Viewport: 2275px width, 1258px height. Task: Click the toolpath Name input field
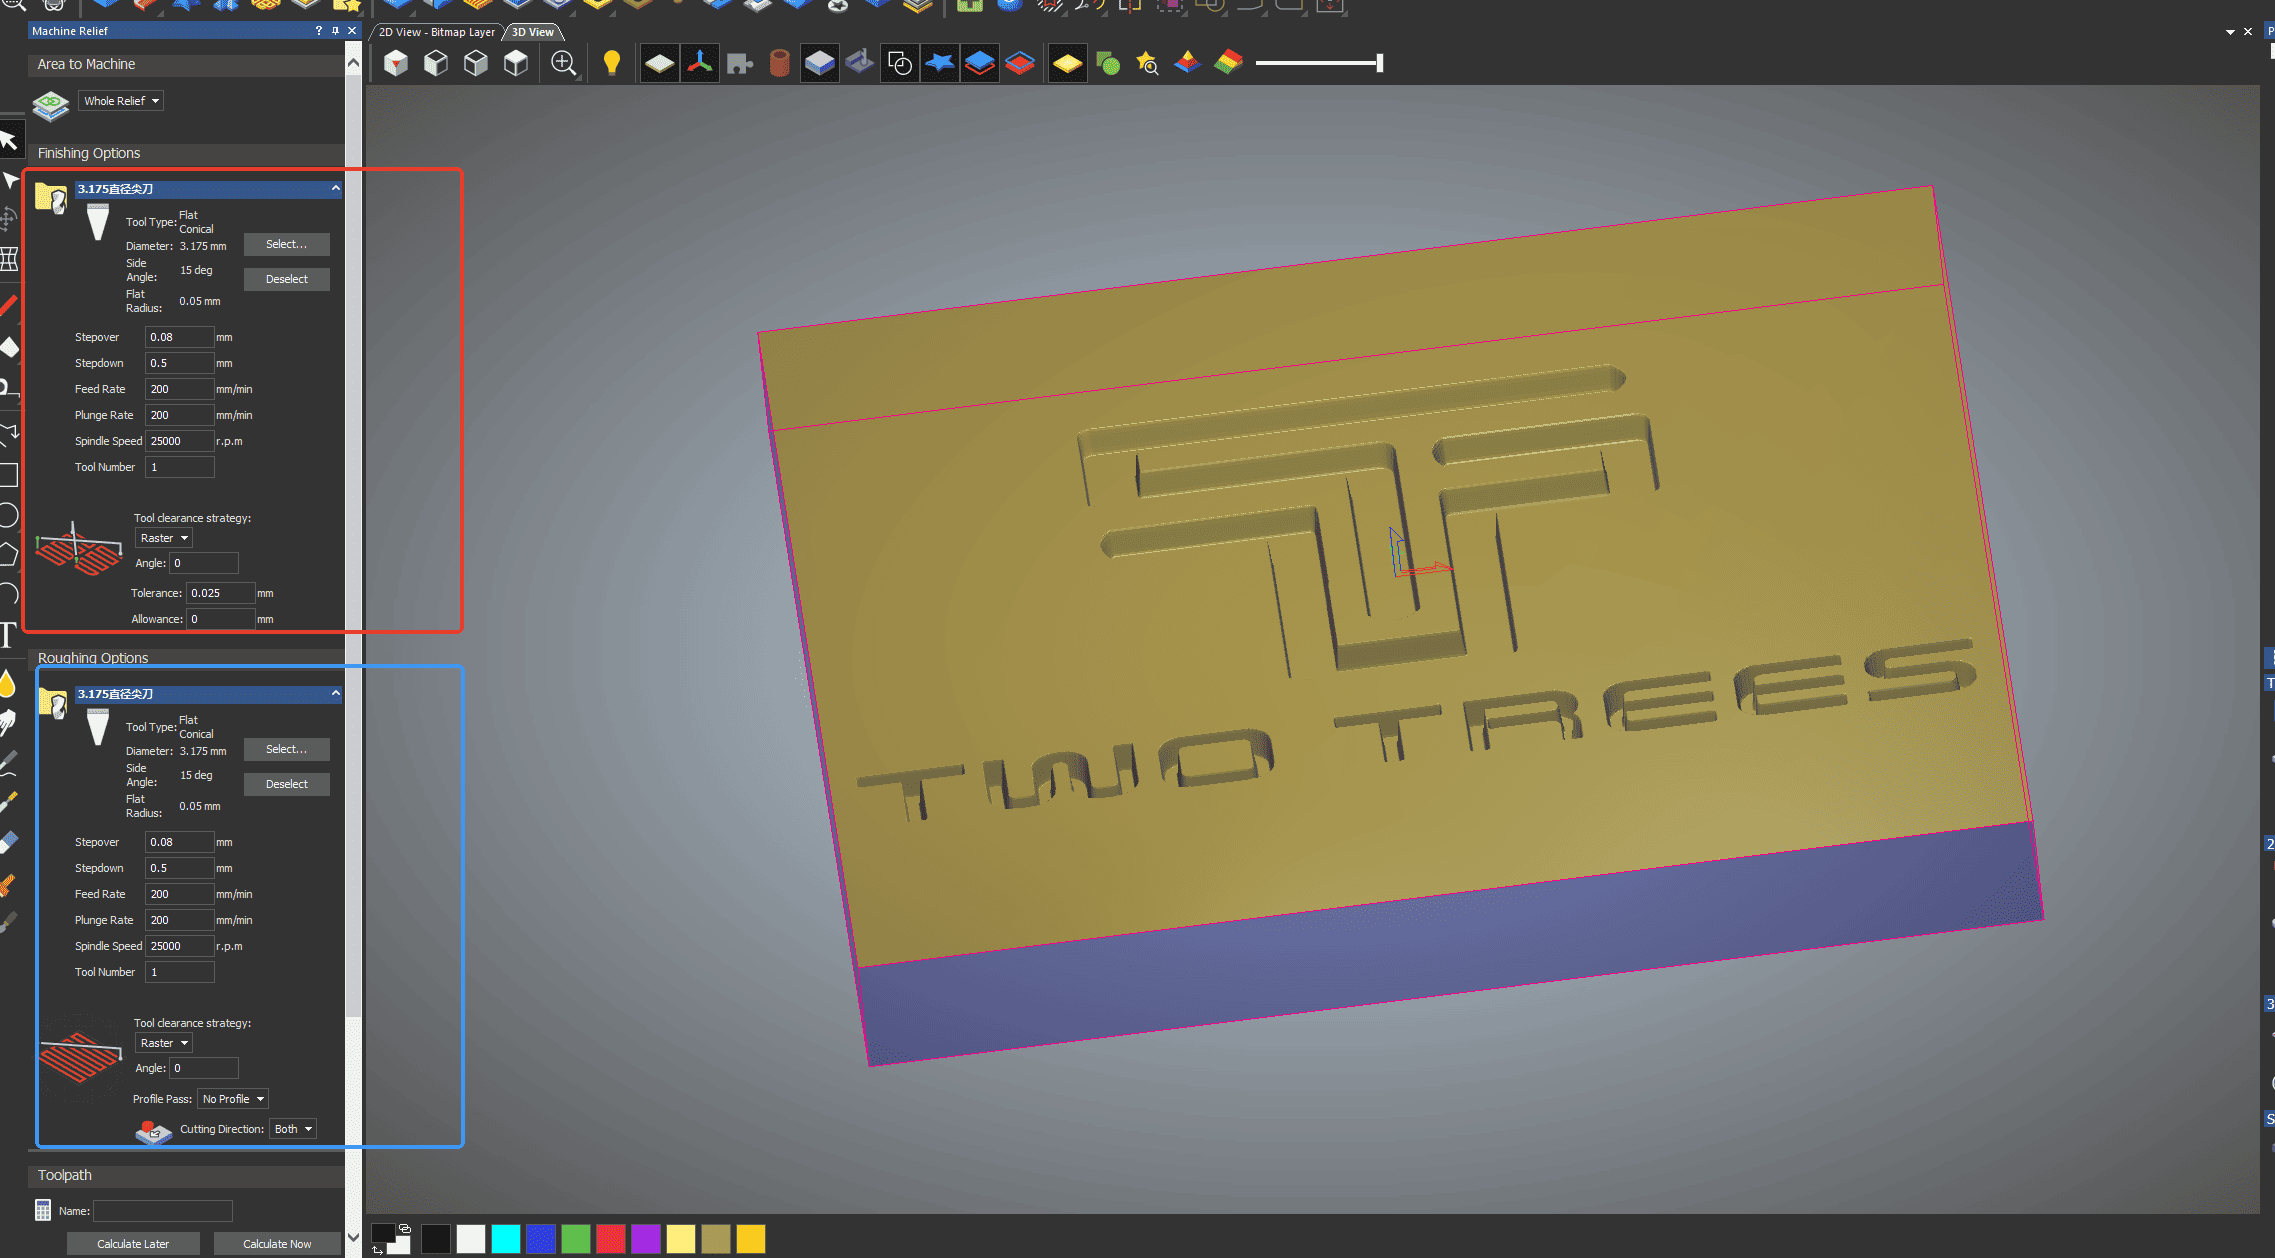(x=163, y=1211)
